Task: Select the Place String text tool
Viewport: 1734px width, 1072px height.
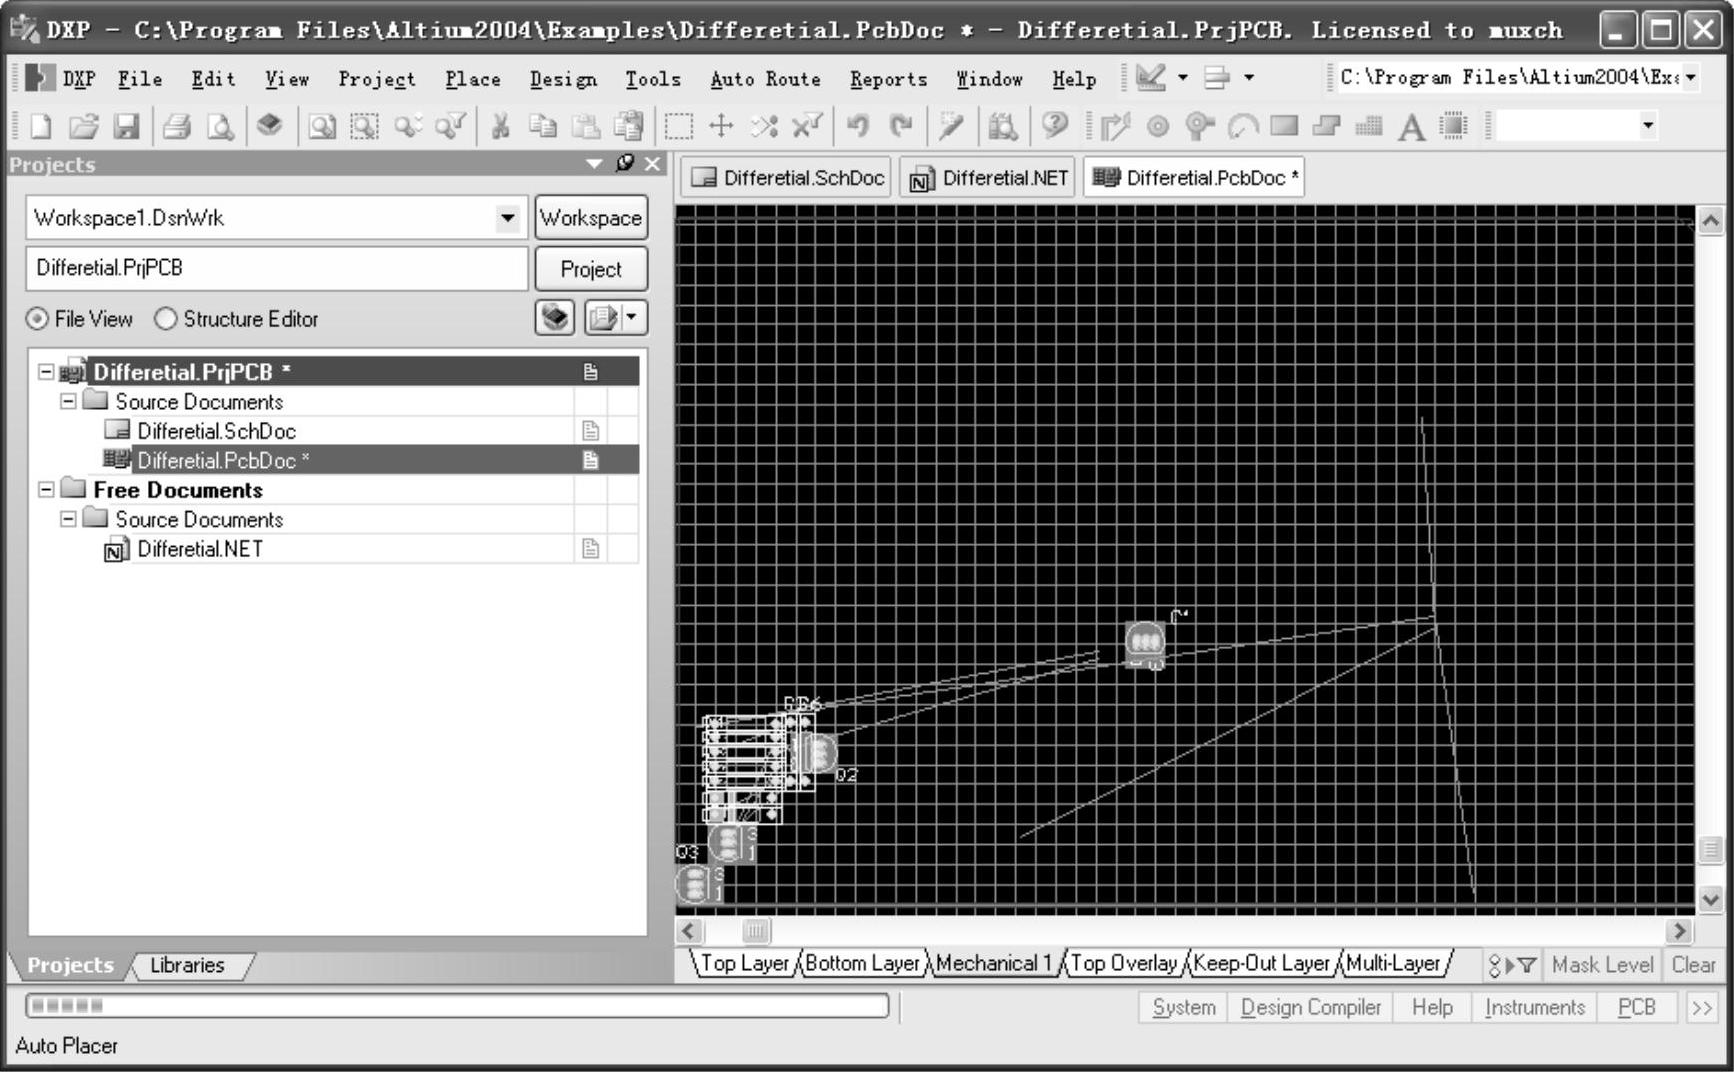Action: [1411, 126]
